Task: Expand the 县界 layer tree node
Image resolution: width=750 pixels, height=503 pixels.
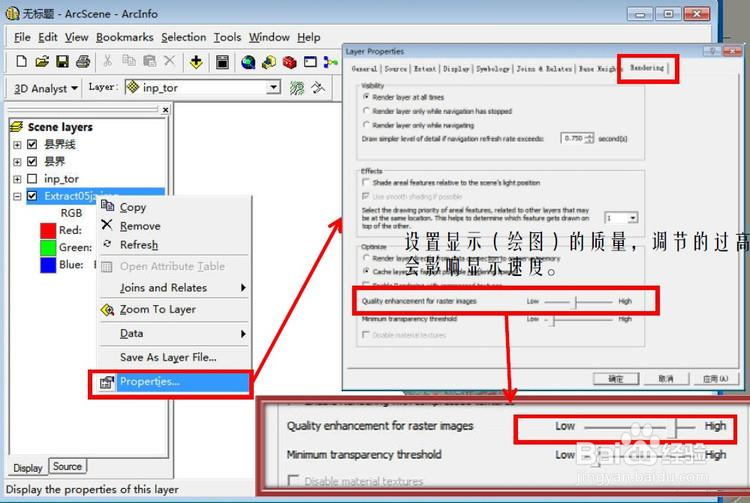Action: click(17, 162)
